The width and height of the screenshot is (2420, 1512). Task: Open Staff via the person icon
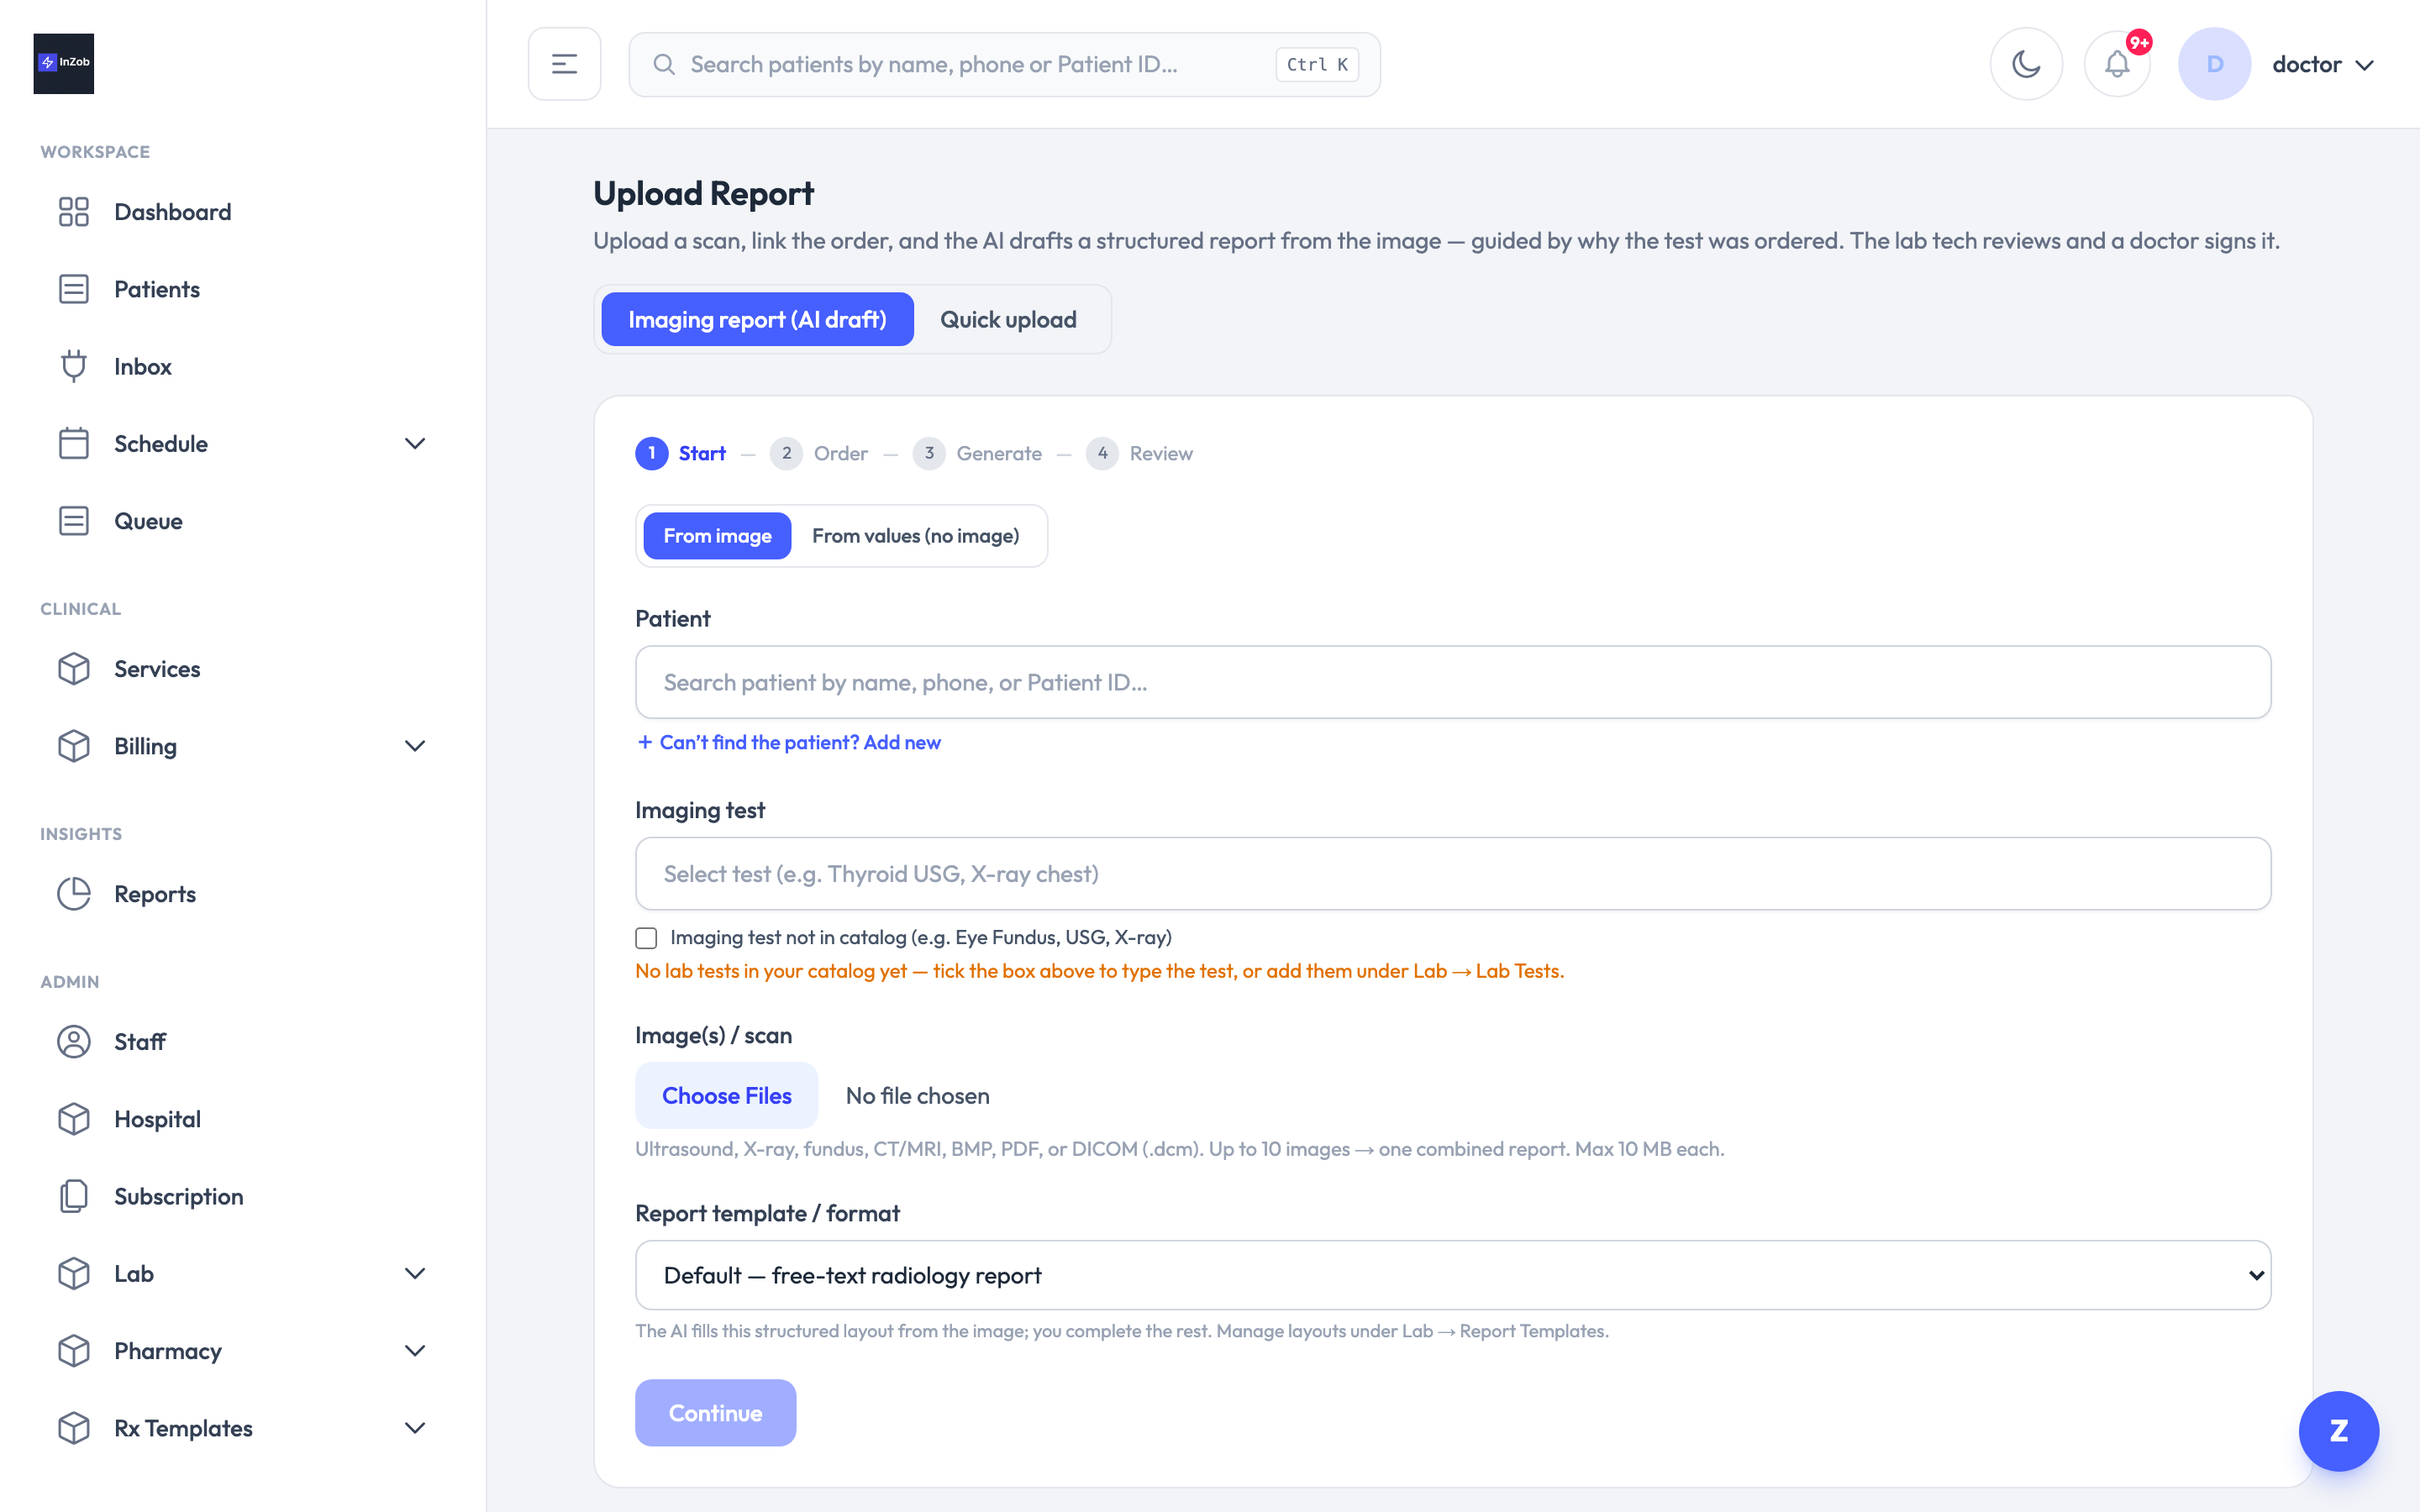pos(74,1042)
